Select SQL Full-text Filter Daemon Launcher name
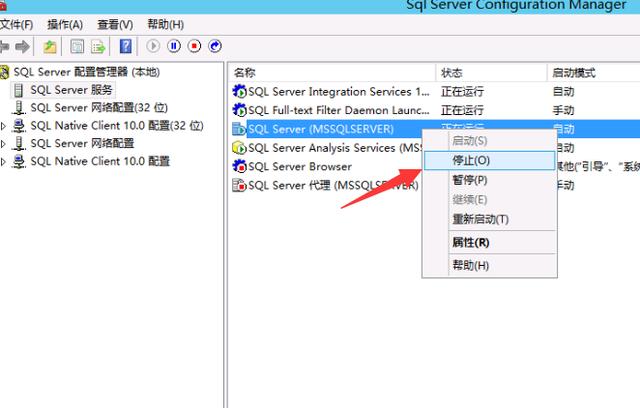Screen dimensions: 640x408 (x=339, y=111)
